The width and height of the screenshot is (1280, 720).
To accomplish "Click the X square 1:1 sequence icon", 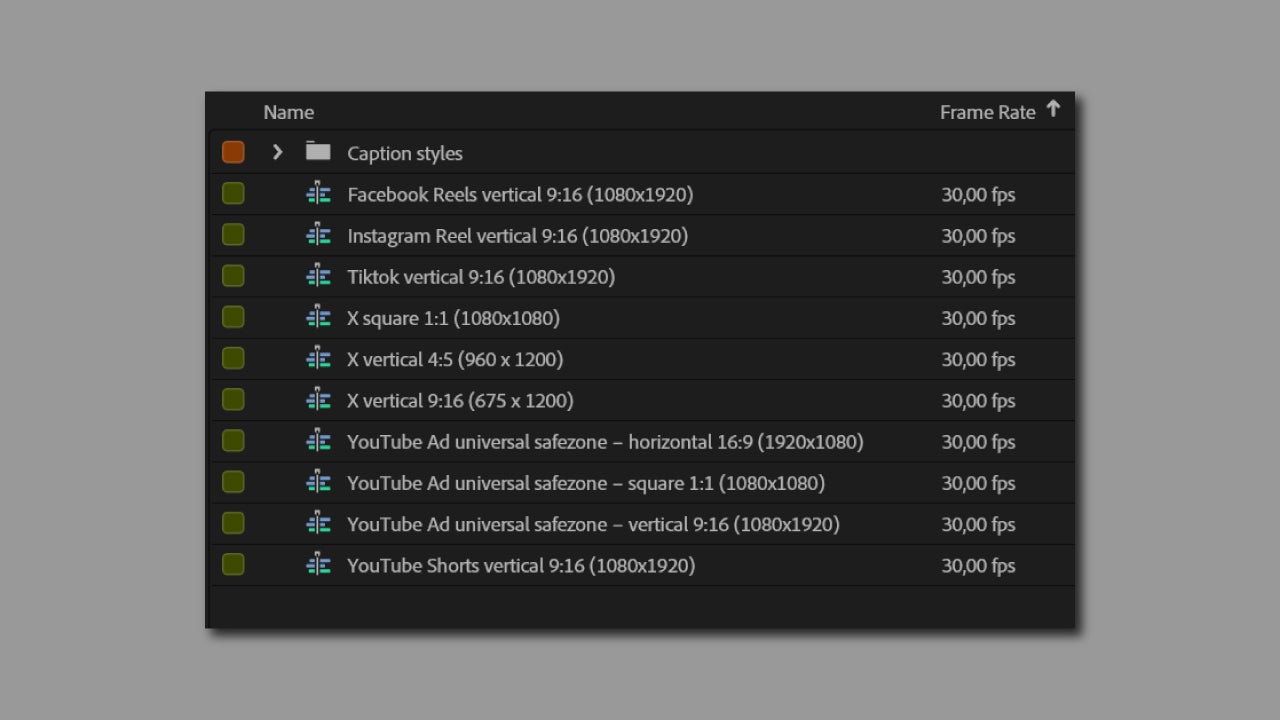I will click(318, 317).
